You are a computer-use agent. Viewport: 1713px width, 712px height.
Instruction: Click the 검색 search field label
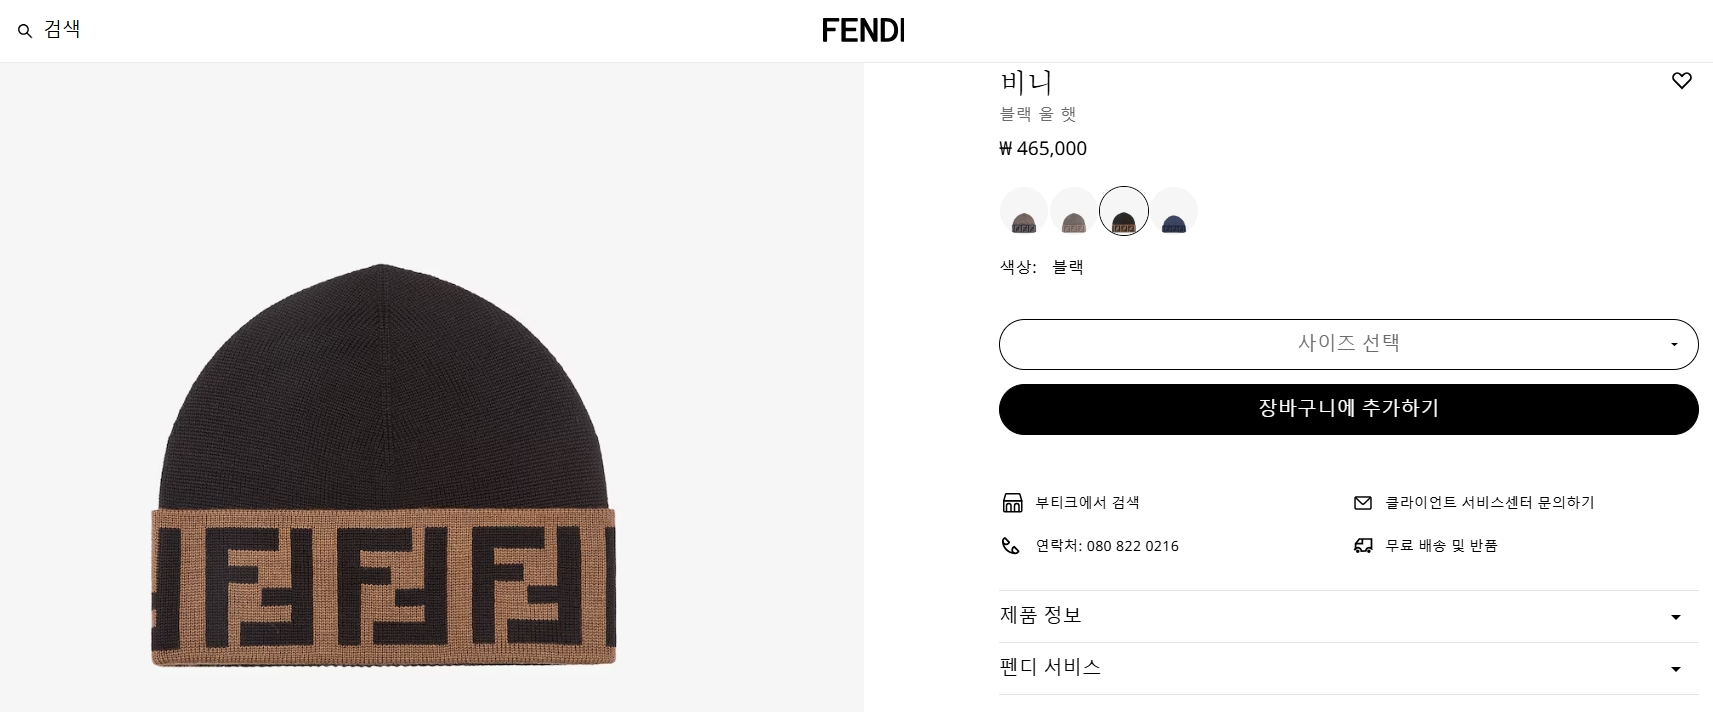tap(62, 30)
